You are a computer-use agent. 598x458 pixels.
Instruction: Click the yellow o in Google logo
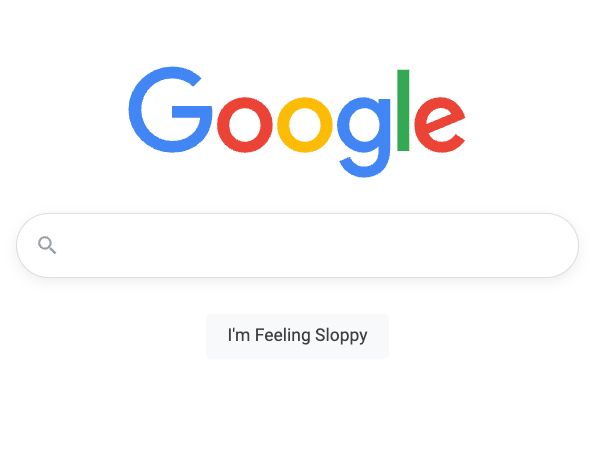click(x=305, y=125)
